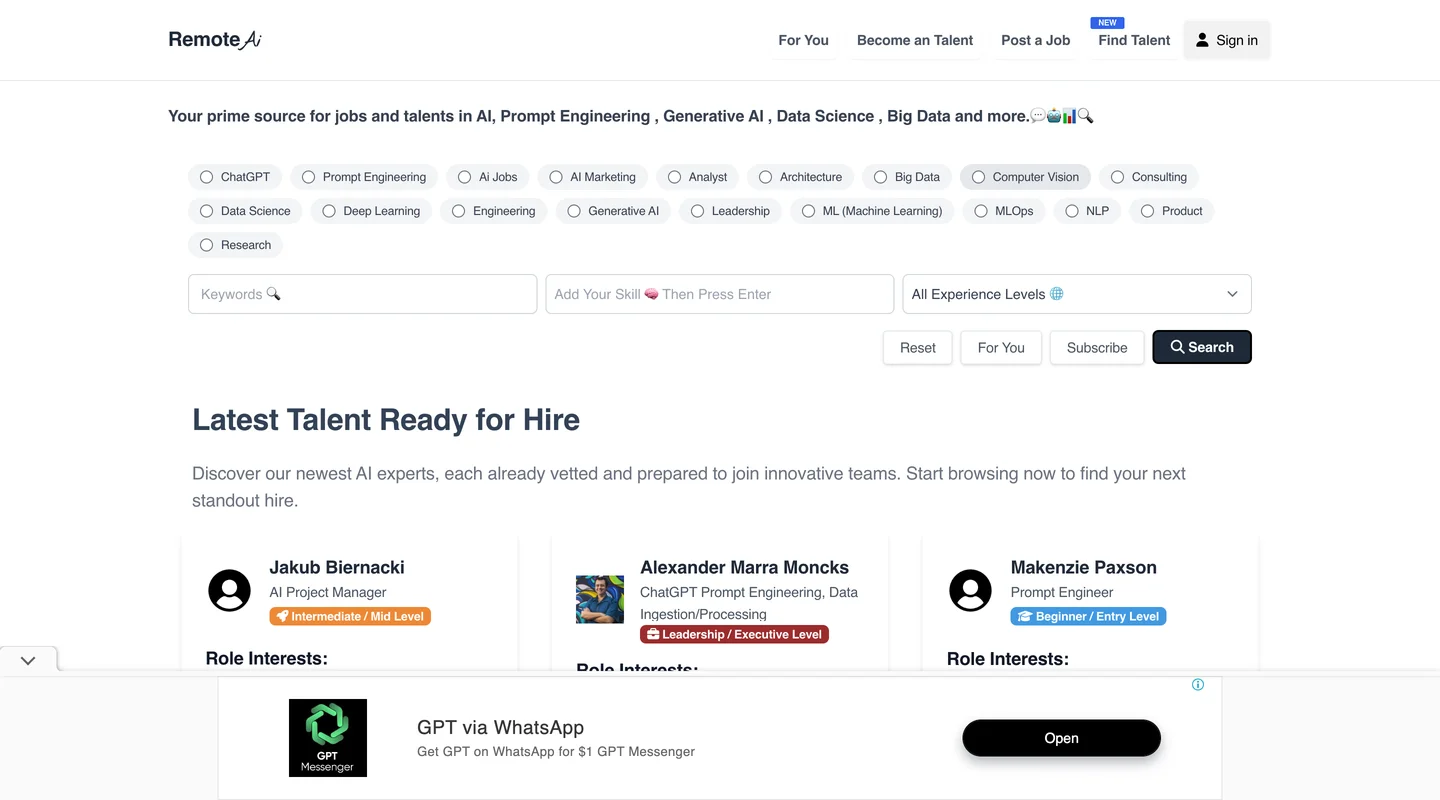
Task: Select the NLP filter radio button
Action: pos(1072,211)
